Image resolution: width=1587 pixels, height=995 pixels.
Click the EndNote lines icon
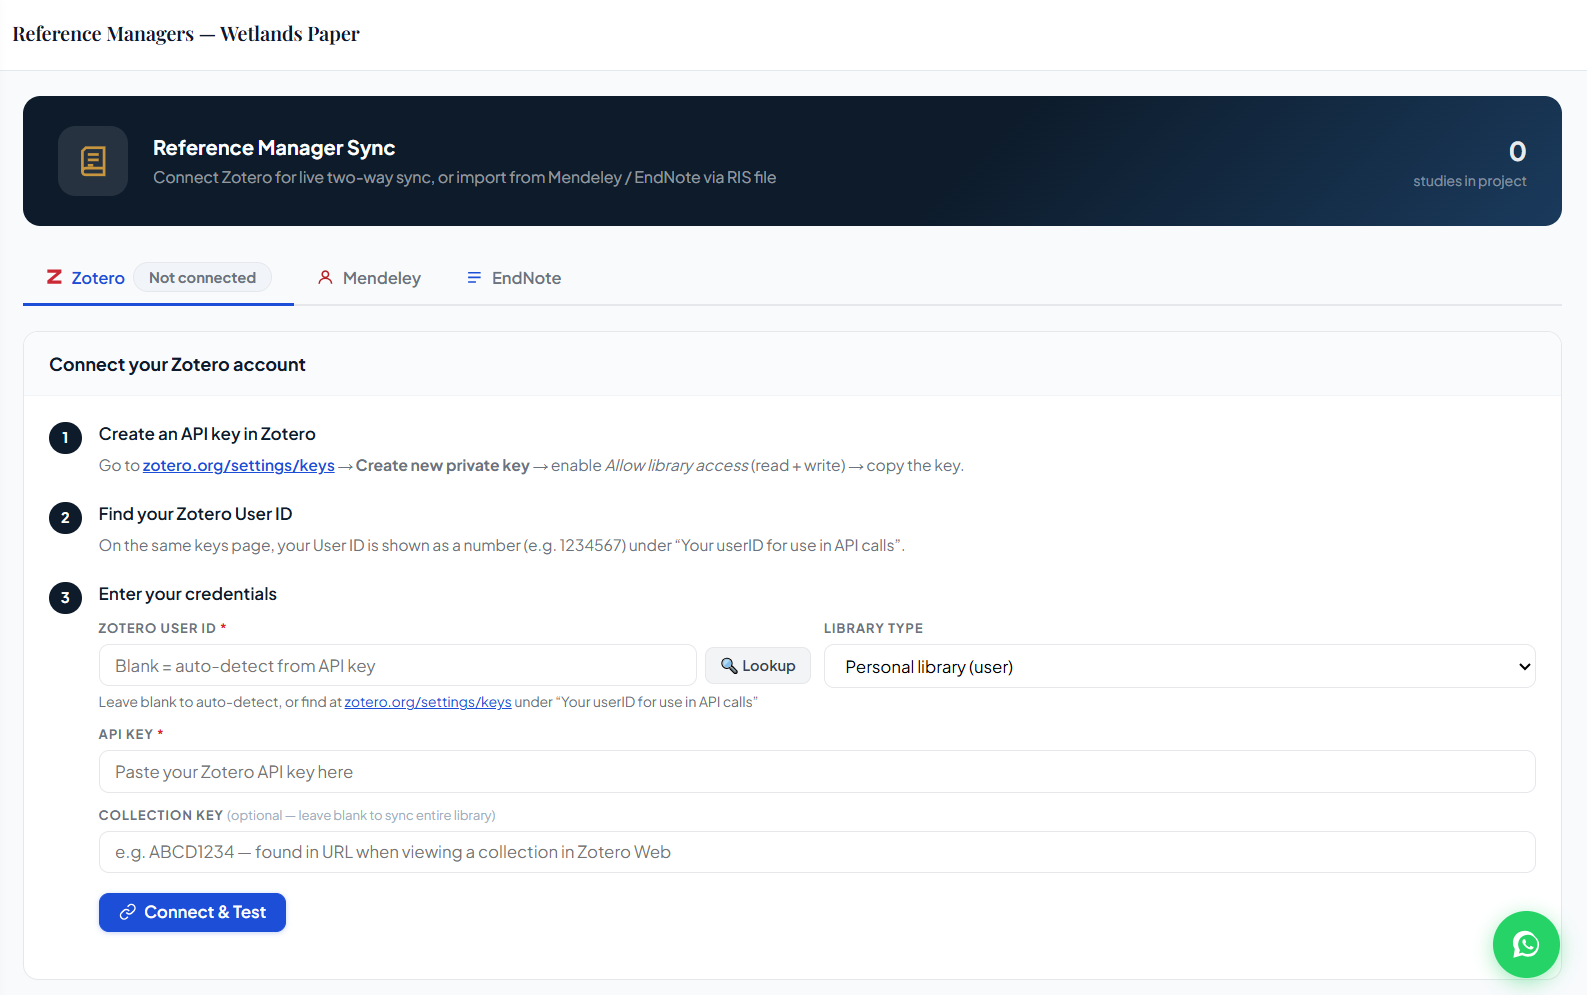click(474, 277)
